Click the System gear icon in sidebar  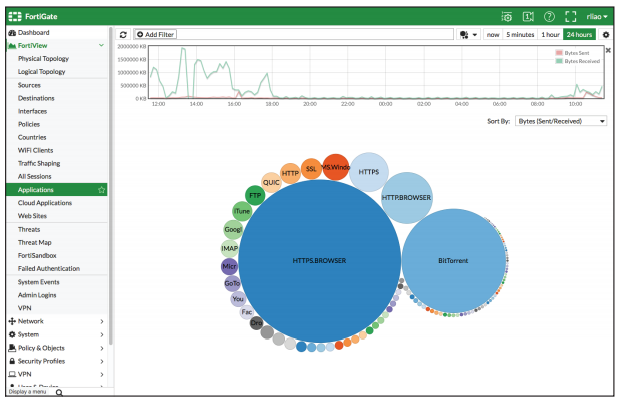[12, 334]
